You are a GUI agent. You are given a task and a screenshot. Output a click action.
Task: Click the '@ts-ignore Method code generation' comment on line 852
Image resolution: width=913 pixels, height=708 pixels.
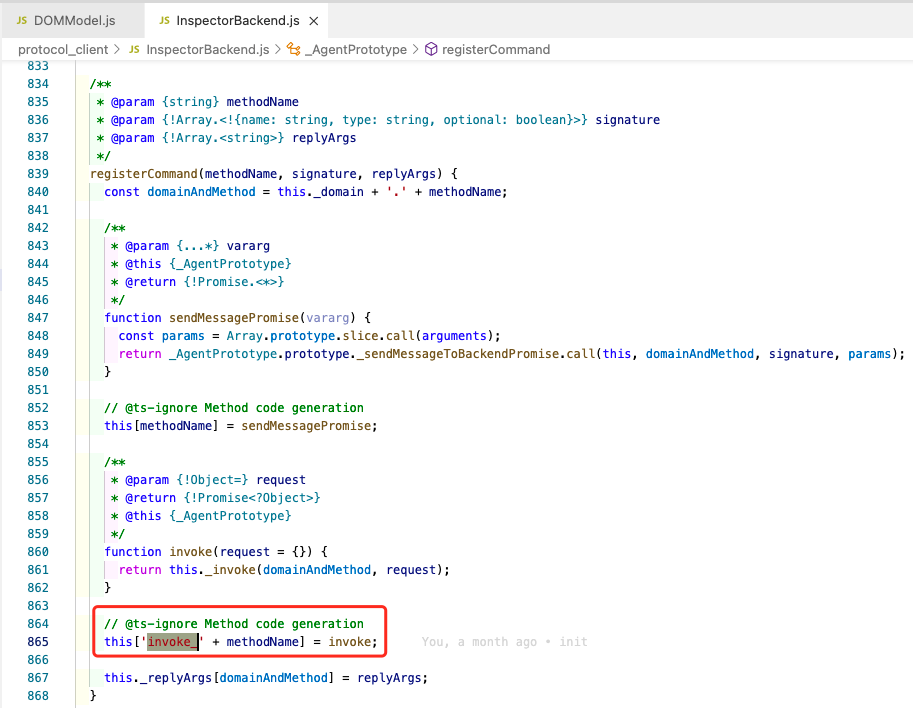pos(233,408)
